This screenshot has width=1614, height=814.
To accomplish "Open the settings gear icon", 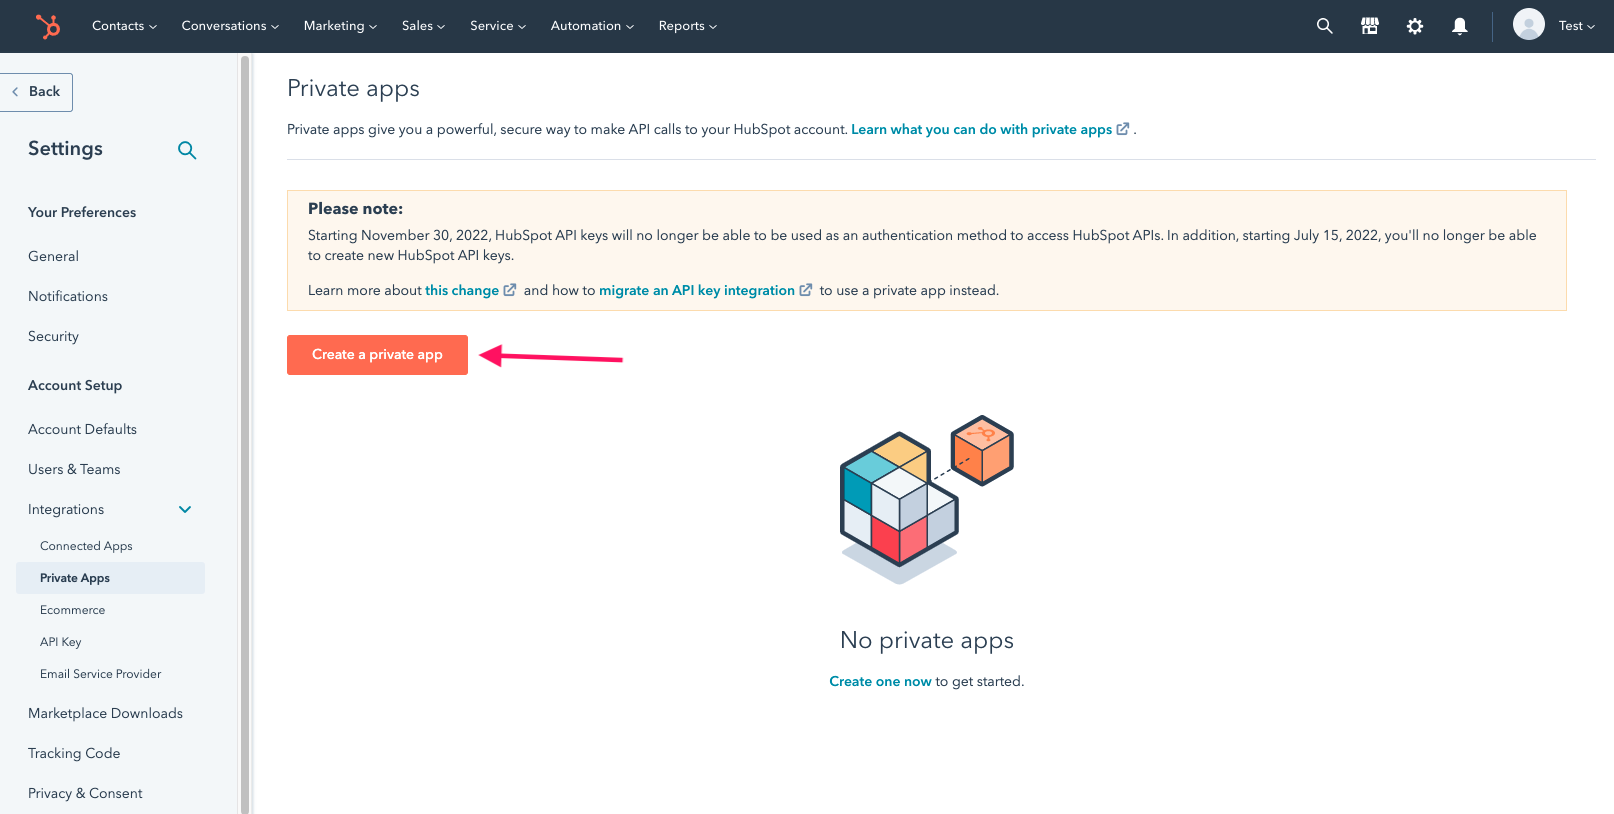I will coord(1415,26).
